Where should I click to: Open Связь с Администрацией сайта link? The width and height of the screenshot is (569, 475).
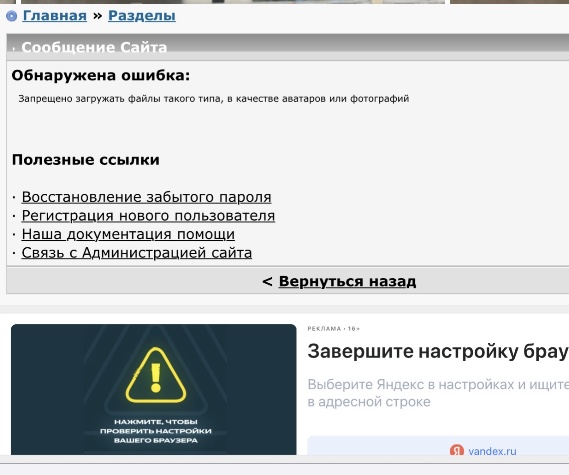pos(136,253)
